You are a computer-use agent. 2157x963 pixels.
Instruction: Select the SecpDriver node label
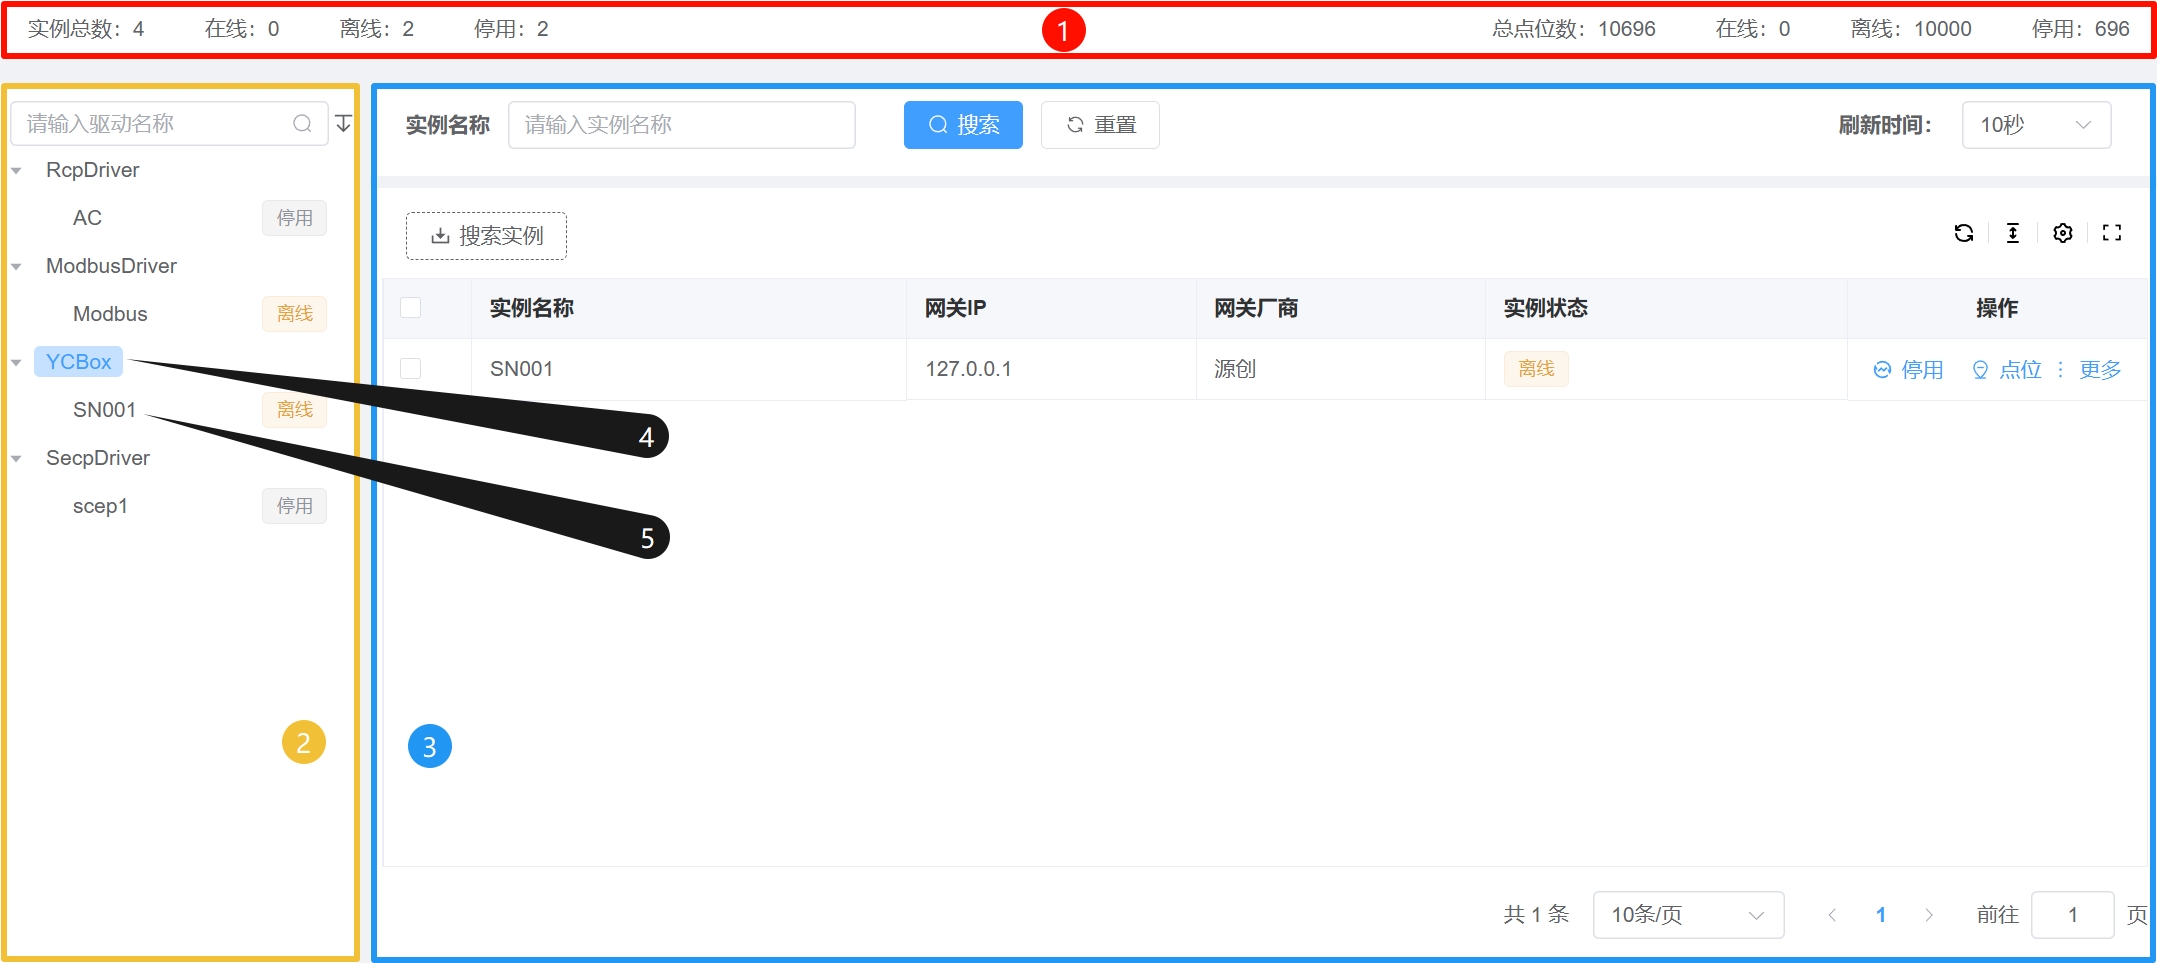pyautogui.click(x=98, y=458)
